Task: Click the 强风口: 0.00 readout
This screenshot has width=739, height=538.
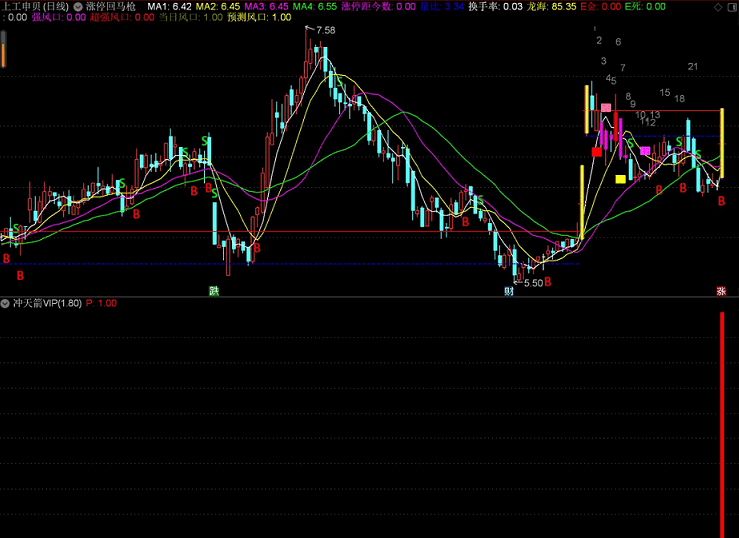Action: click(59, 17)
